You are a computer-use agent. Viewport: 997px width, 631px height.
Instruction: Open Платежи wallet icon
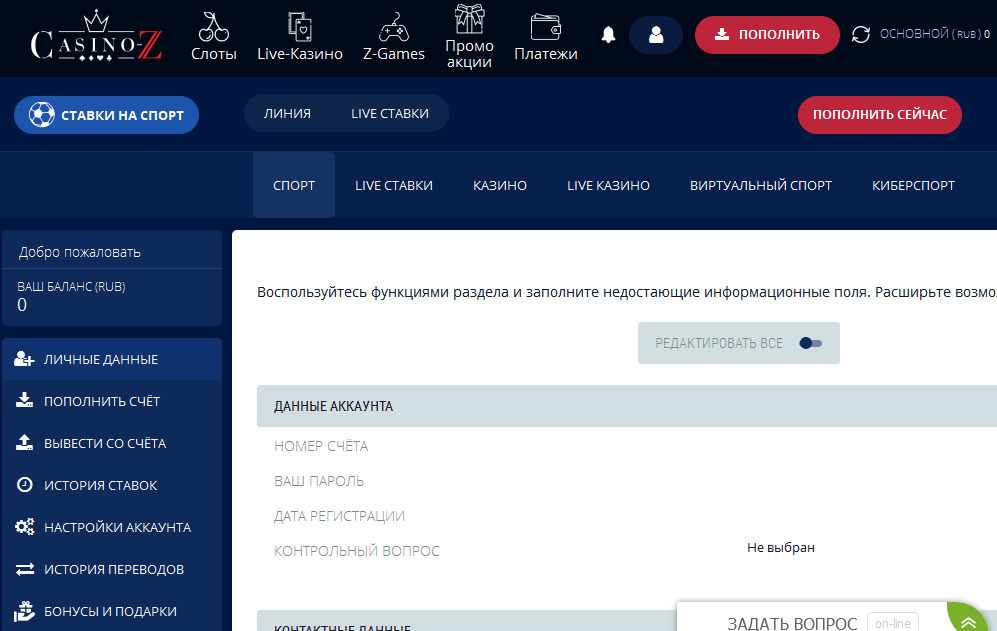tap(545, 26)
